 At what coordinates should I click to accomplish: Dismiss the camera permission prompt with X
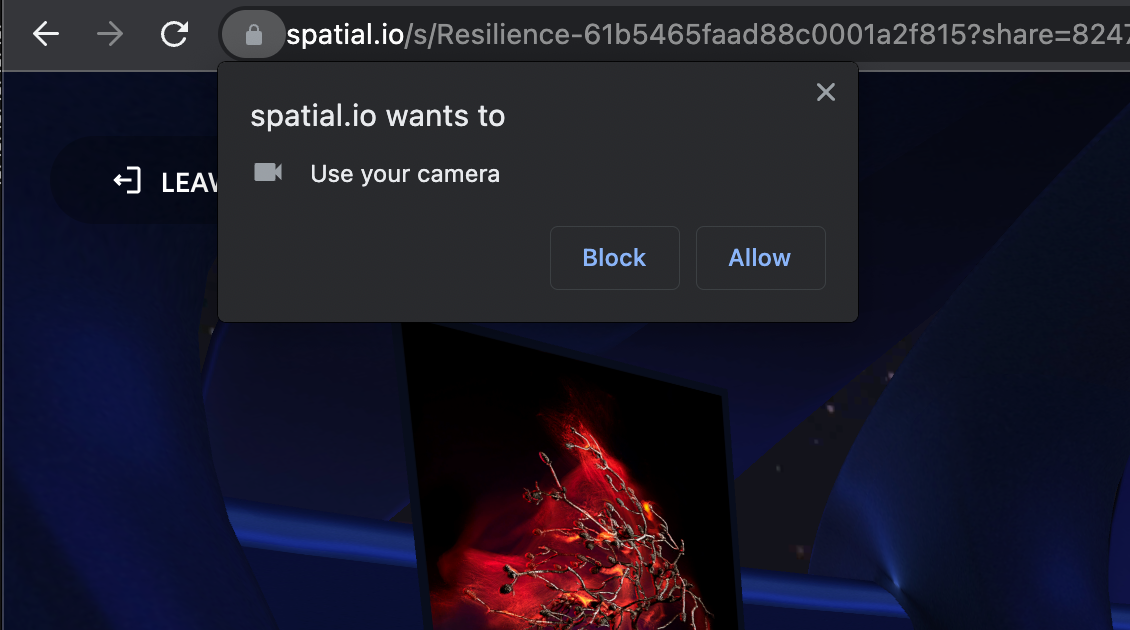(x=826, y=92)
